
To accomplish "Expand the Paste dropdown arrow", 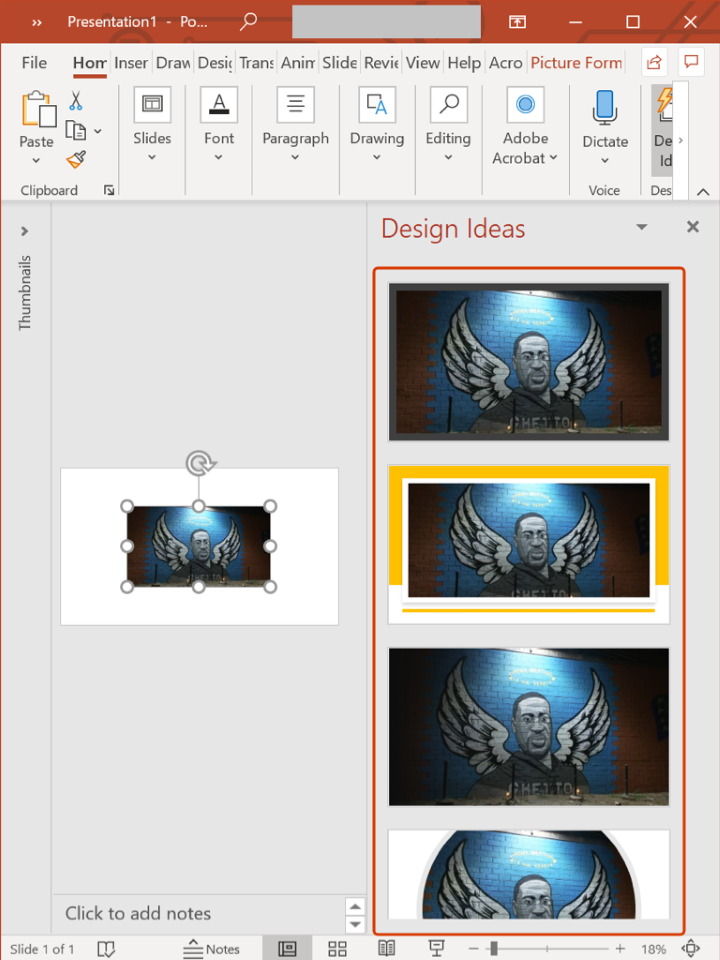I will click(36, 160).
